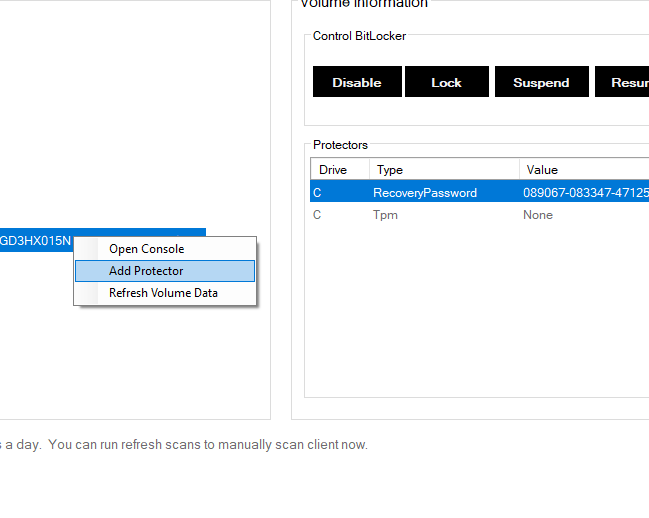Viewport: 649px width, 518px height.
Task: Click drive C in the Tpm row
Action: click(318, 215)
